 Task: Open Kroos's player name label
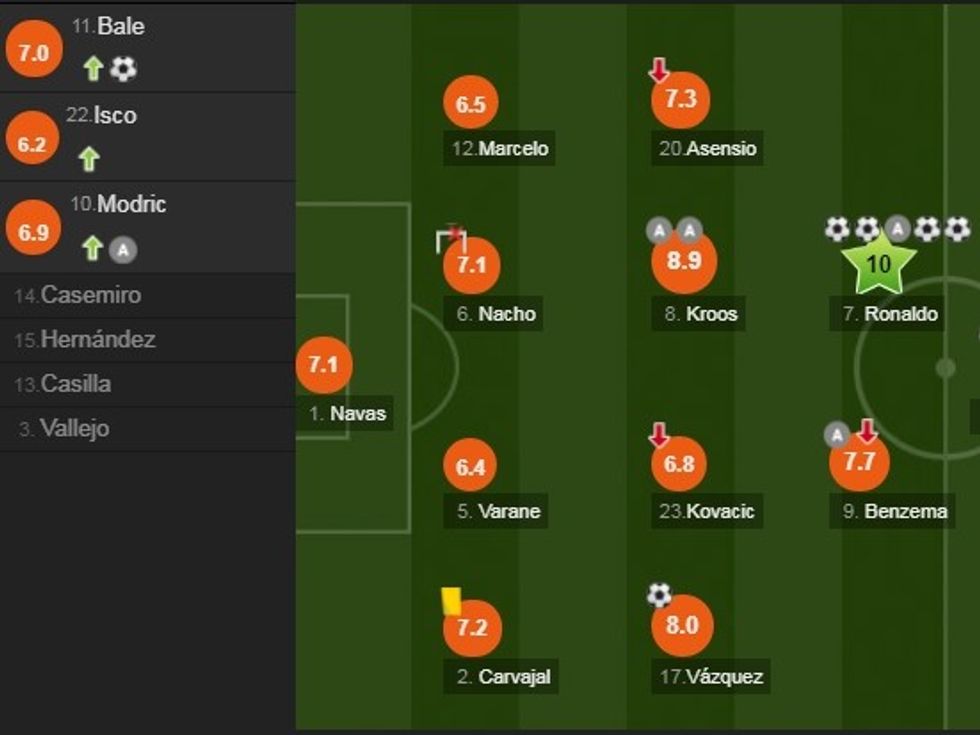[701, 314]
